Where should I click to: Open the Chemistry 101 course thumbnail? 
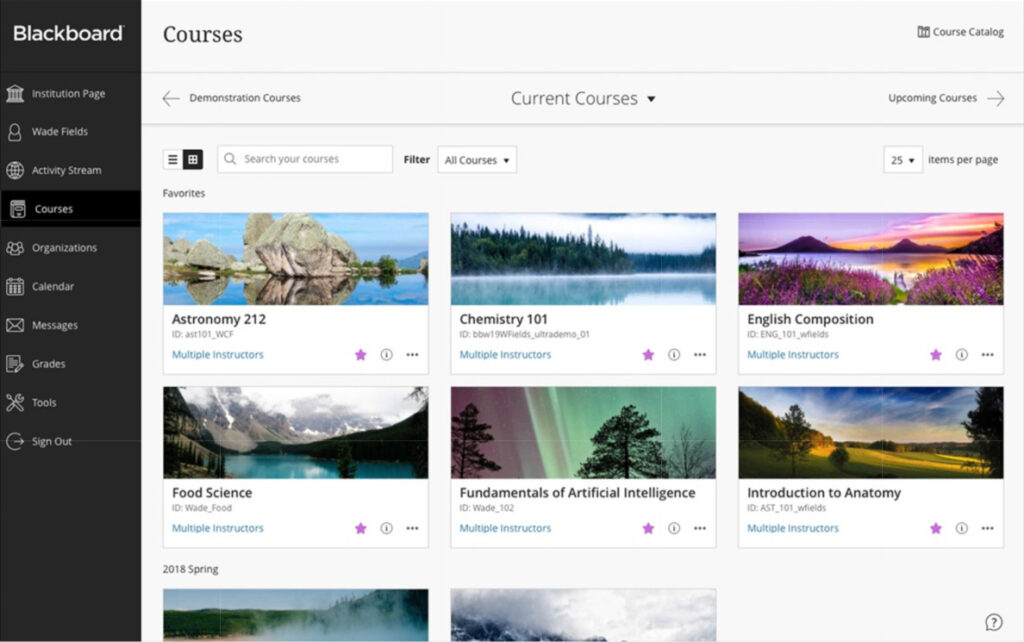point(583,259)
